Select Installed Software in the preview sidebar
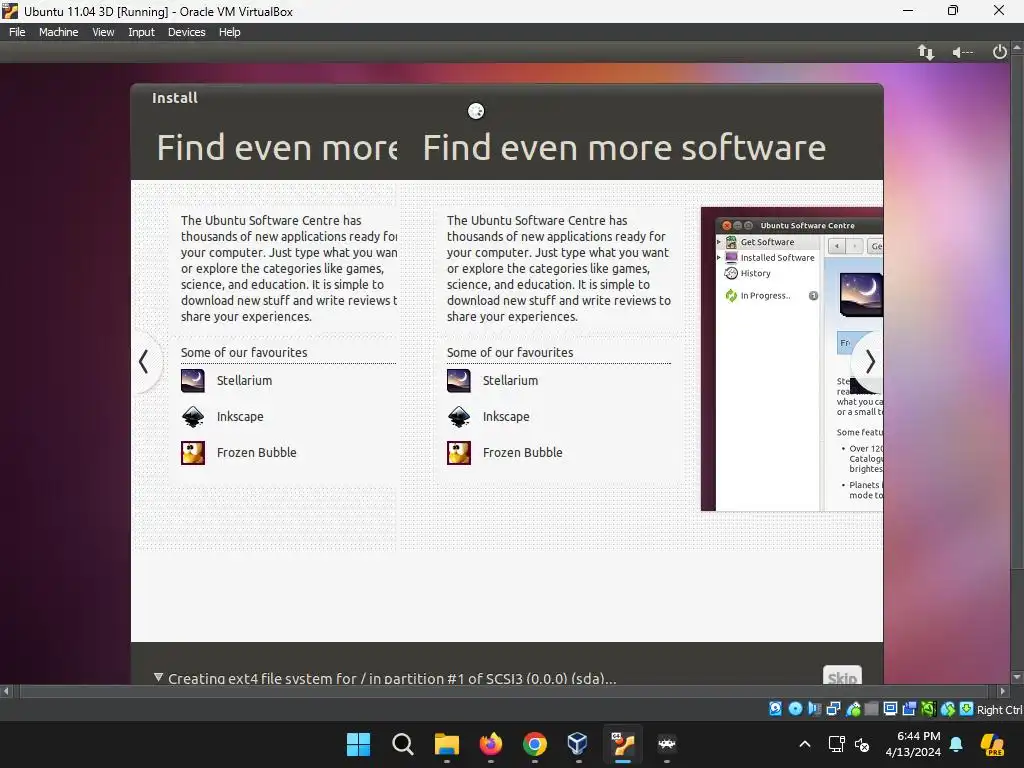The height and width of the screenshot is (768, 1024). pos(777,258)
